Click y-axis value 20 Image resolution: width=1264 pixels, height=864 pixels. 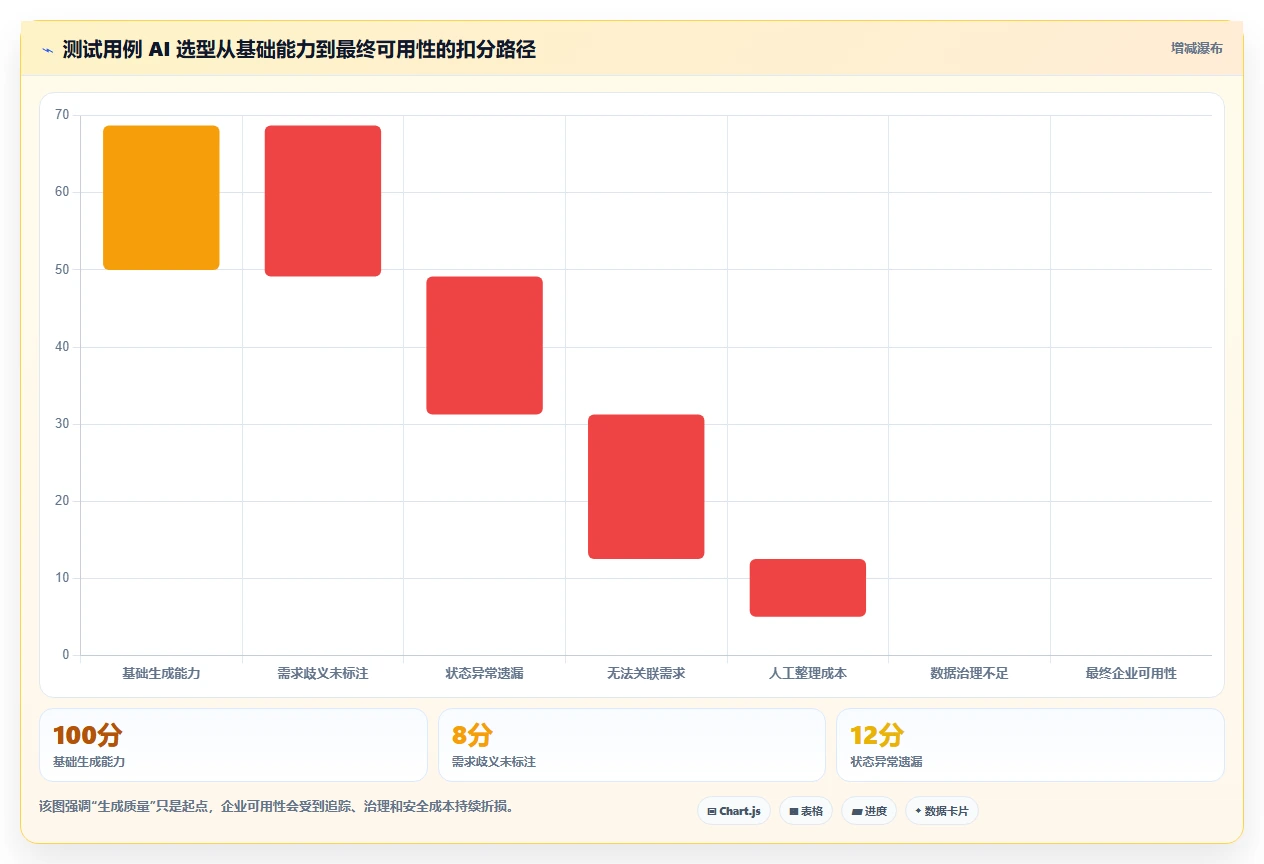62,501
